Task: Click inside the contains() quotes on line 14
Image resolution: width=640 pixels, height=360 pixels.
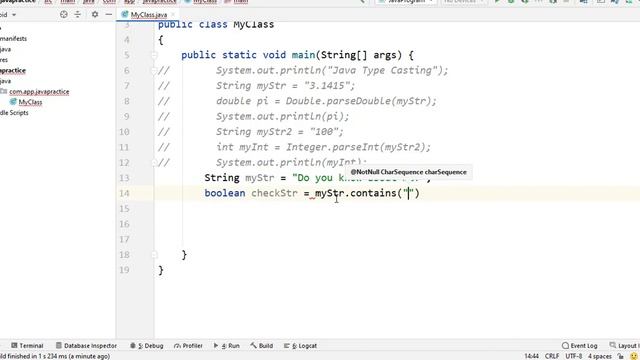Action: (x=409, y=193)
